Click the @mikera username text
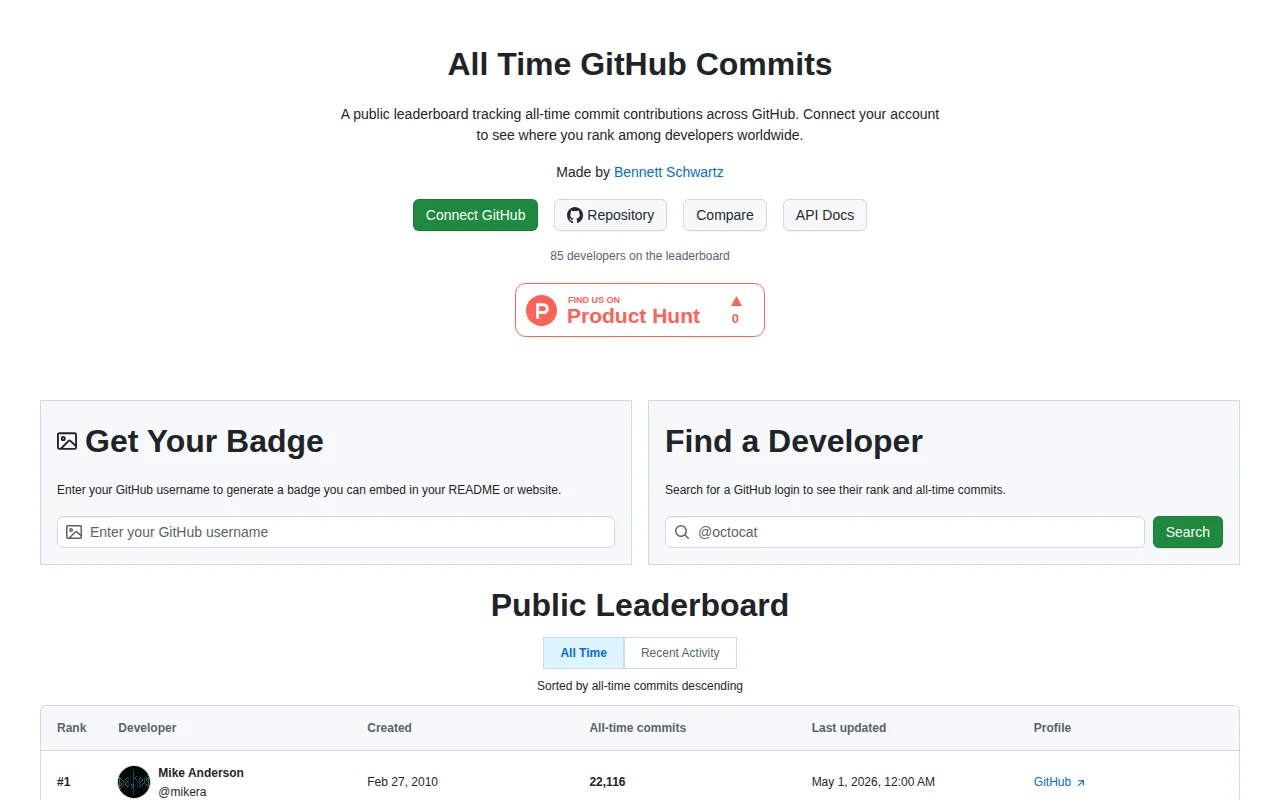This screenshot has height=800, width=1280. [x=182, y=792]
